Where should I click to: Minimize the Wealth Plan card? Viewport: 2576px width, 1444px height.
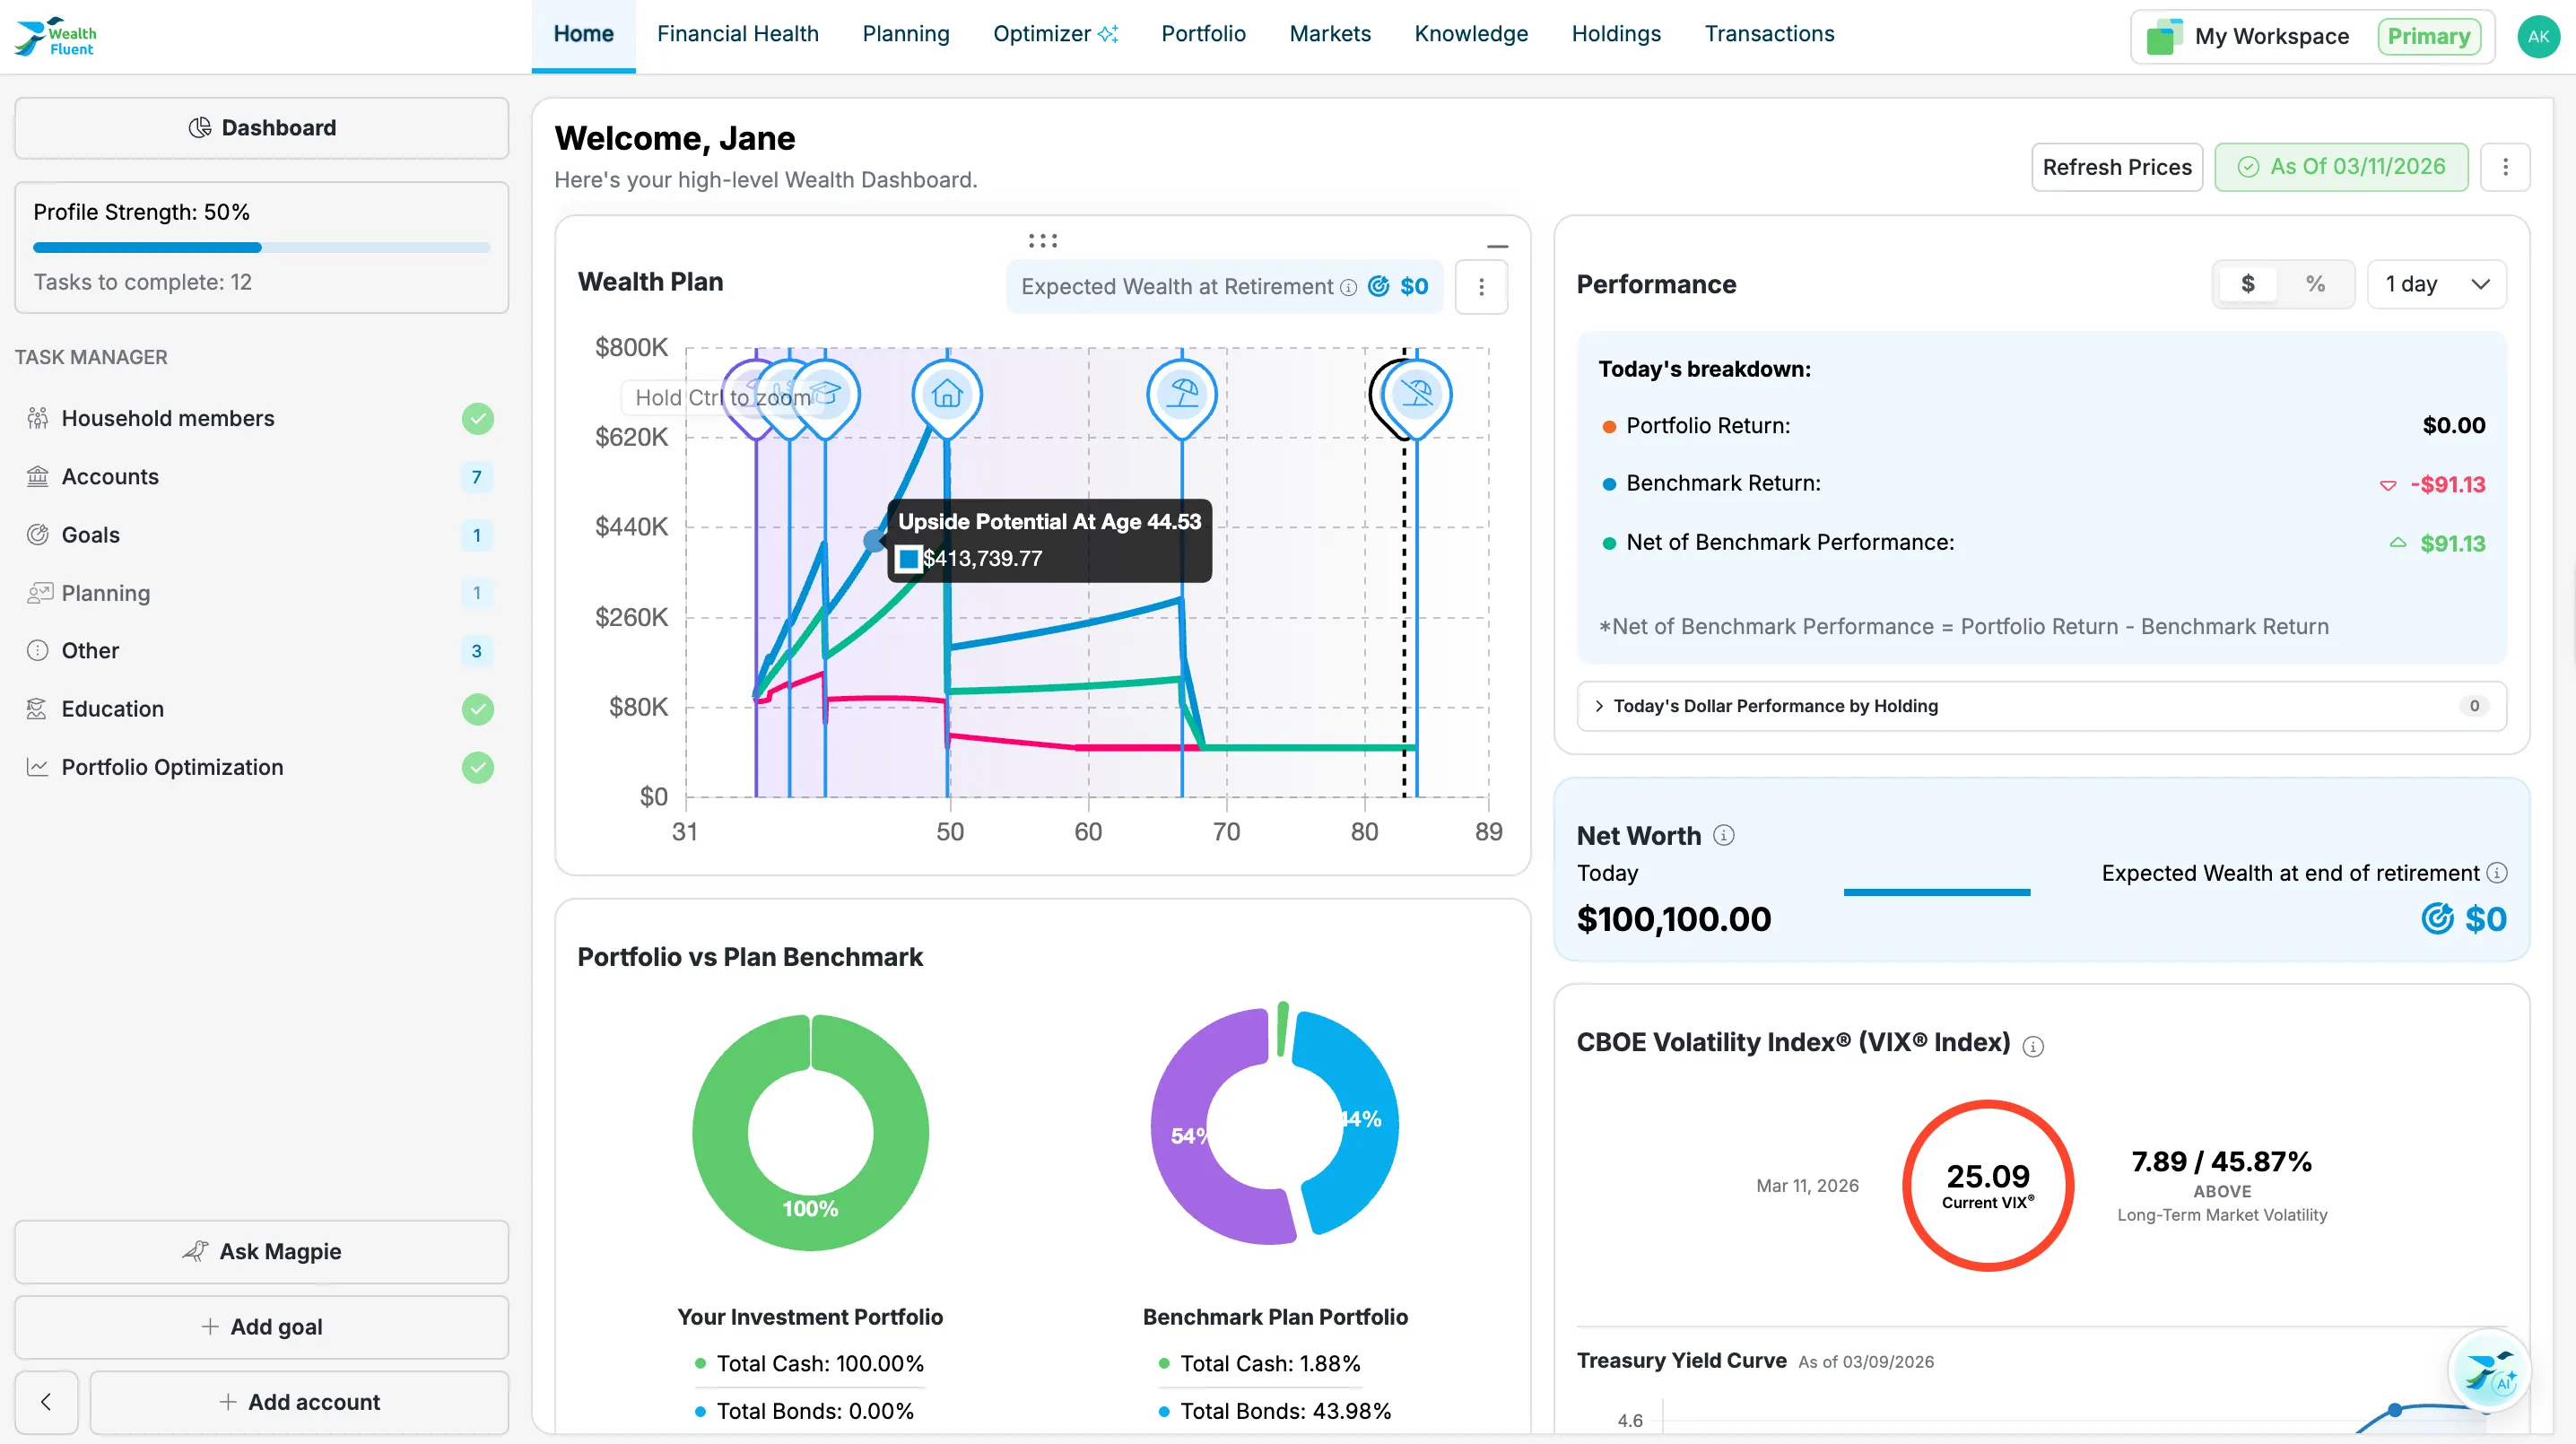coord(1496,246)
